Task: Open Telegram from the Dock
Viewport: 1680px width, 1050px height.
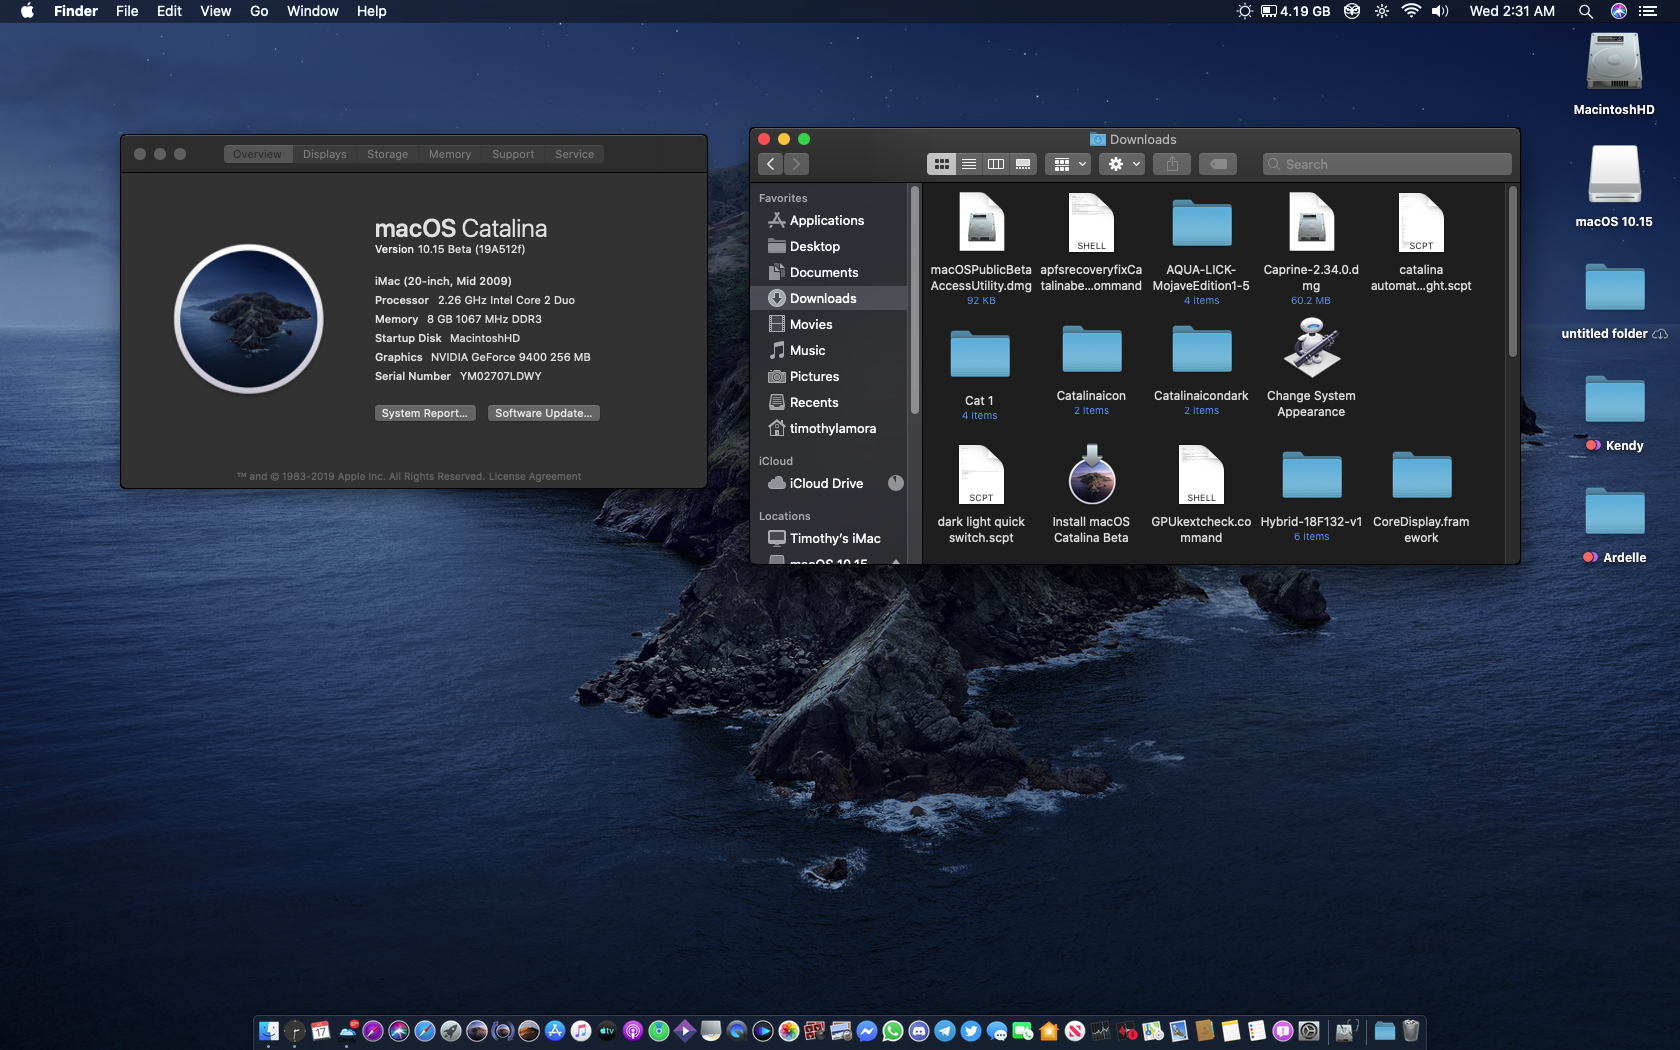Action: tap(945, 1030)
